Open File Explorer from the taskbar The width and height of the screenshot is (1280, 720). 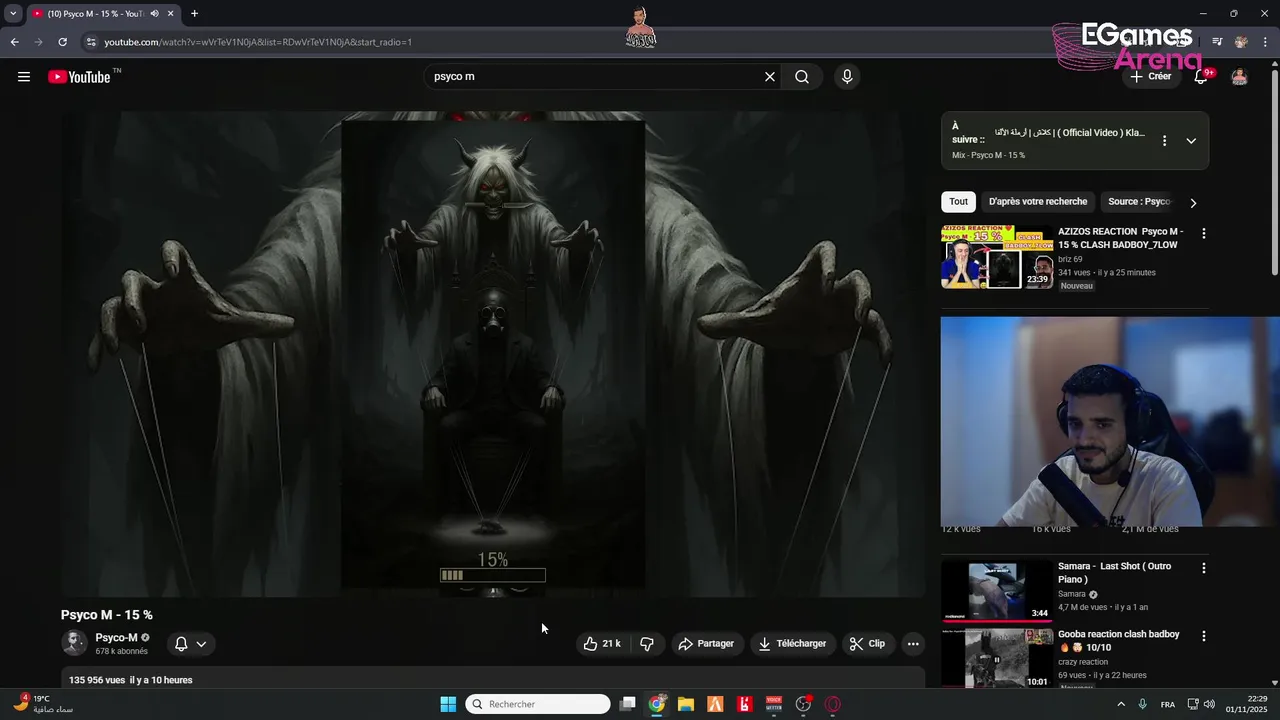click(x=685, y=704)
